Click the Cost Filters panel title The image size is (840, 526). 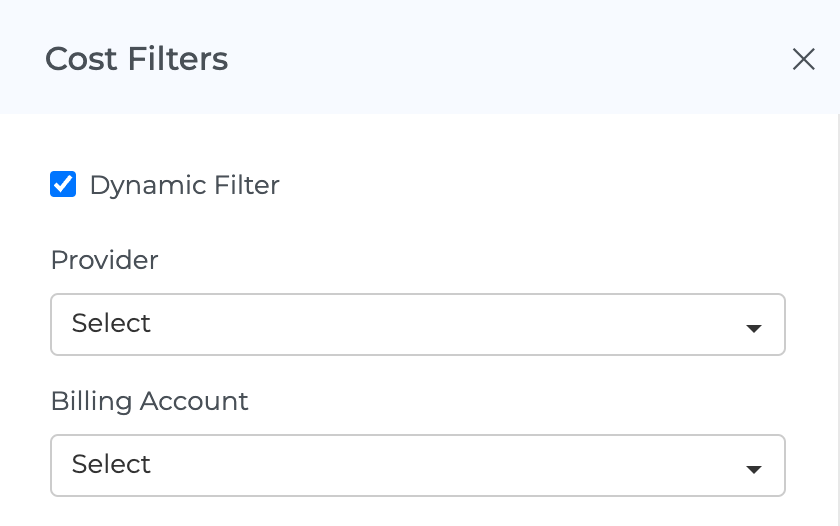(137, 59)
